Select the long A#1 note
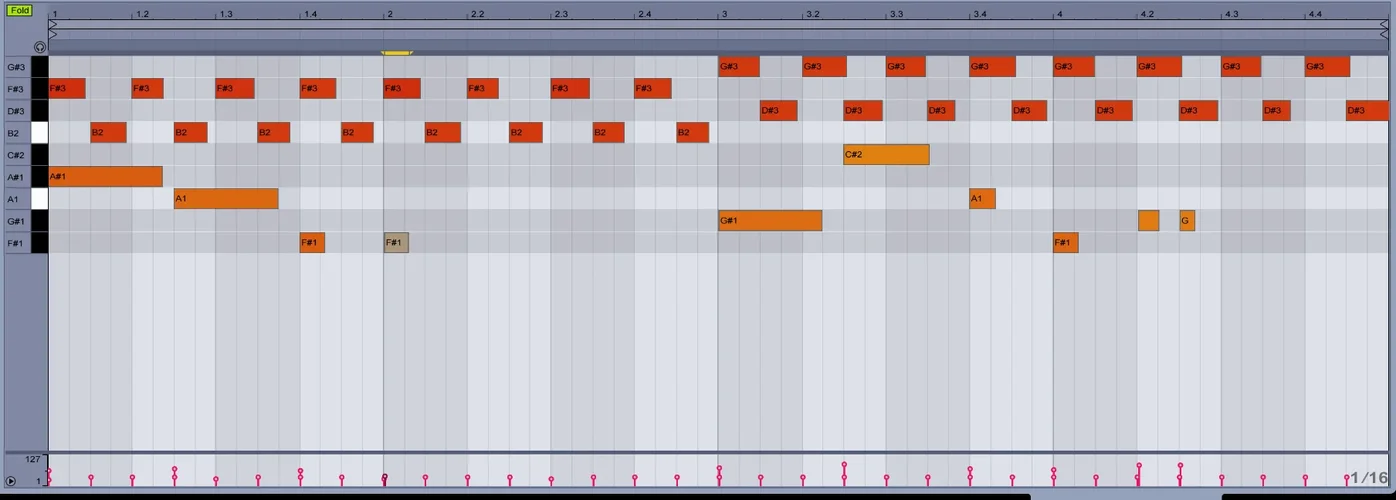This screenshot has width=1396, height=500. (x=105, y=177)
